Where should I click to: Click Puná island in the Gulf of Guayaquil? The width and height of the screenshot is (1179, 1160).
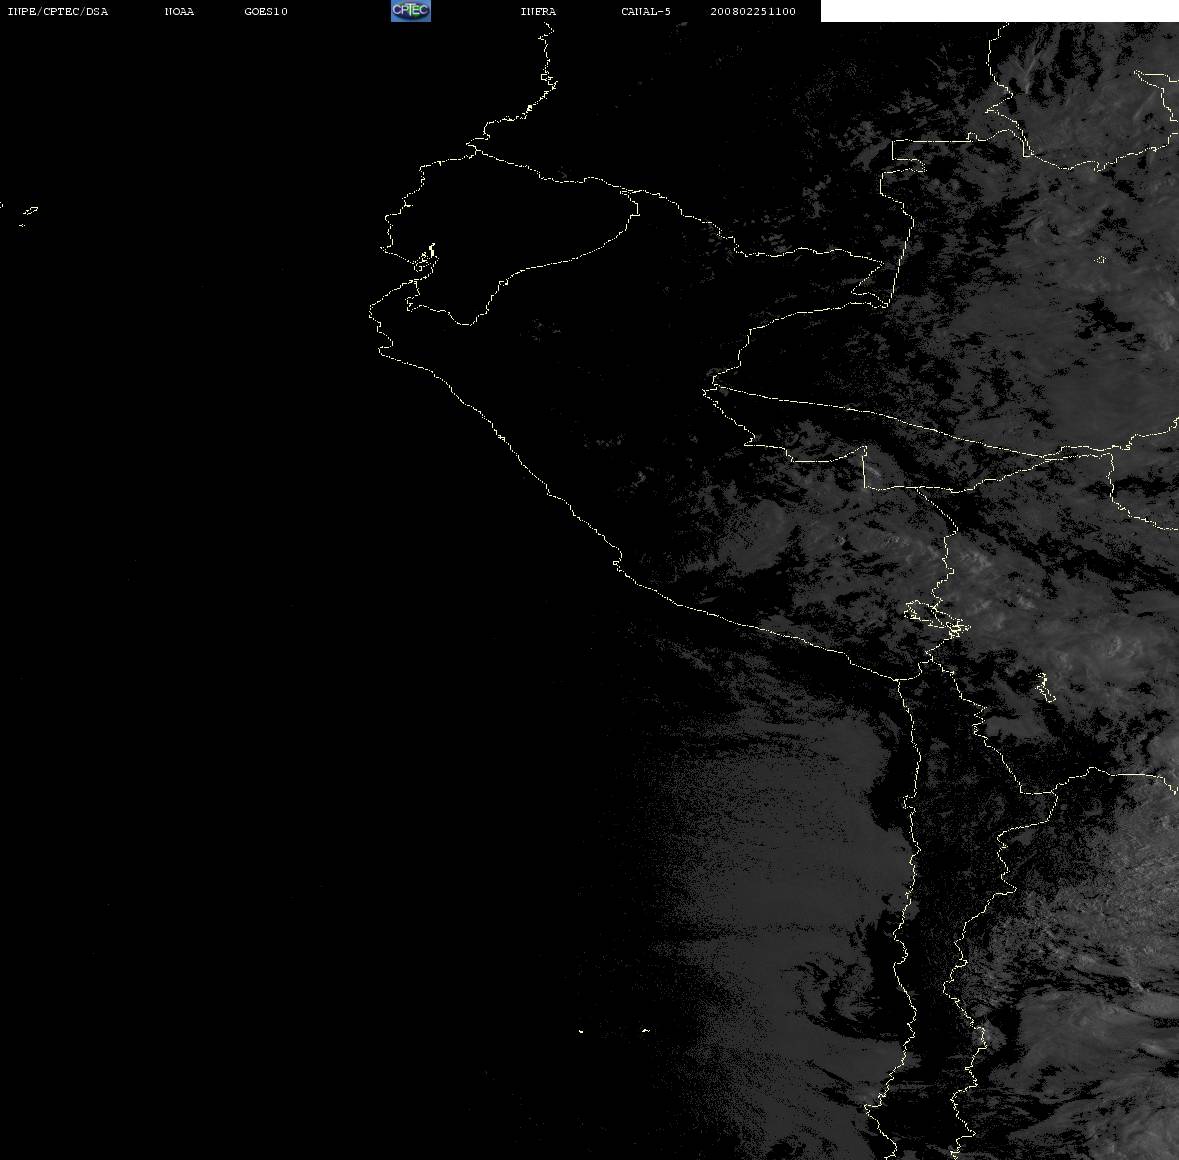pos(425,259)
